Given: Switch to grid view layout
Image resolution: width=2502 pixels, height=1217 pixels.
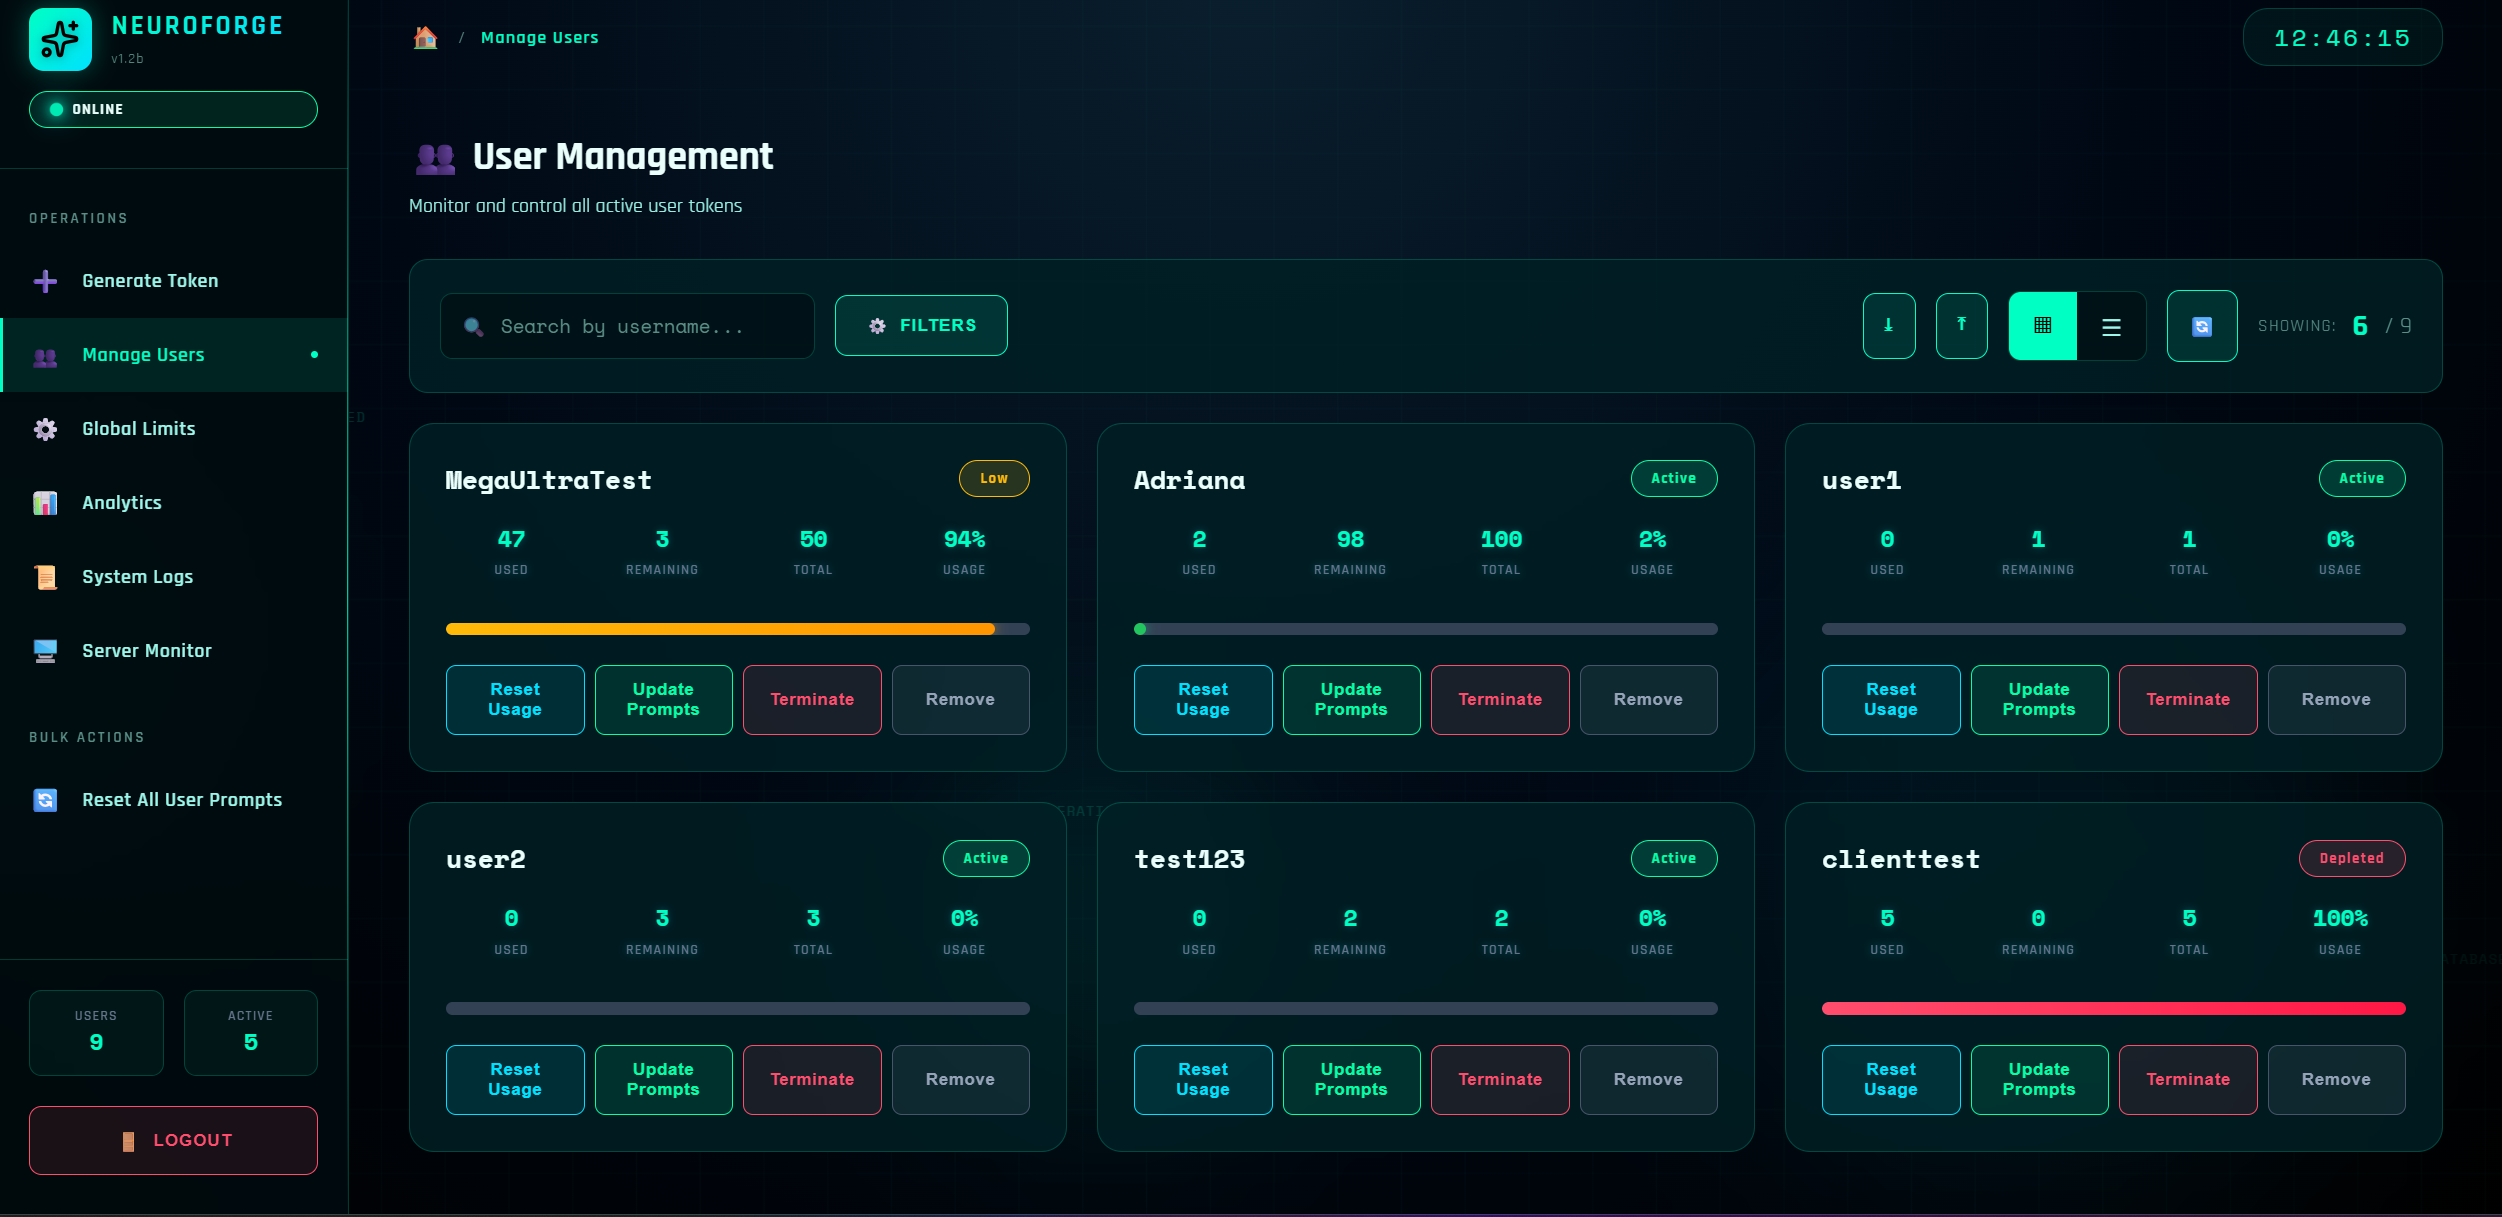Looking at the screenshot, I should [2042, 326].
